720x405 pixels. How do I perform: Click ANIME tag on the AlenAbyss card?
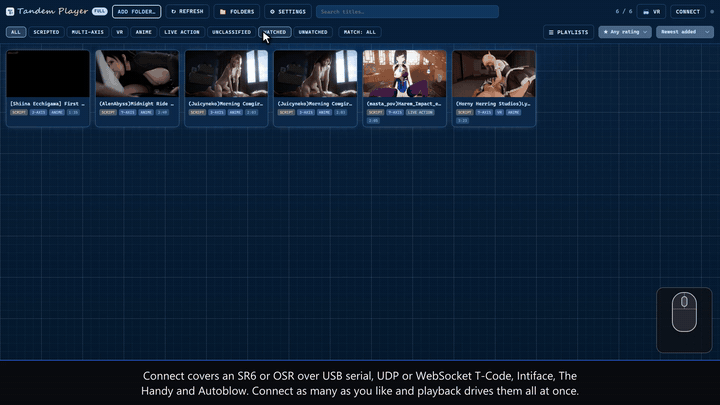tap(146, 112)
